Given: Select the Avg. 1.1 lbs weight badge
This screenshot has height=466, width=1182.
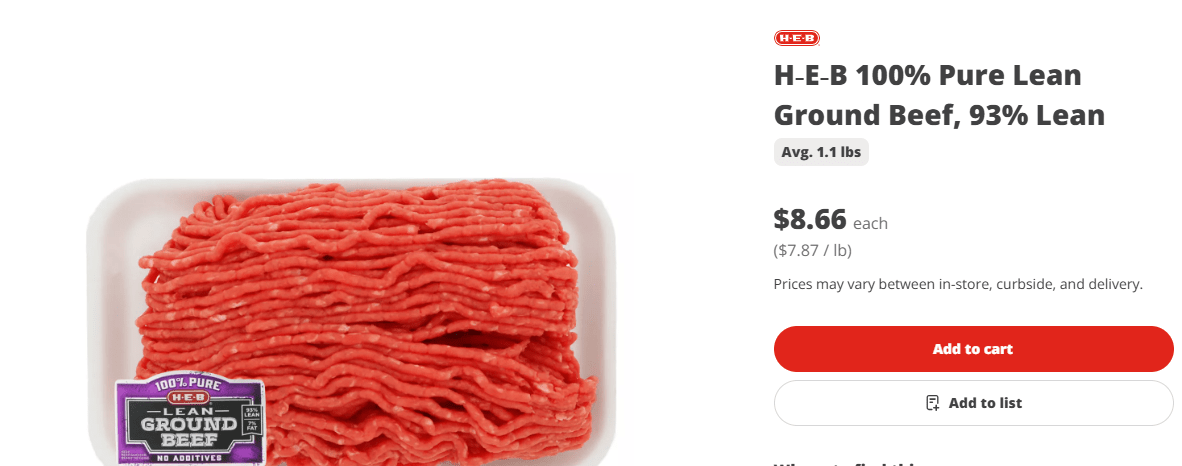Looking at the screenshot, I should [x=821, y=152].
